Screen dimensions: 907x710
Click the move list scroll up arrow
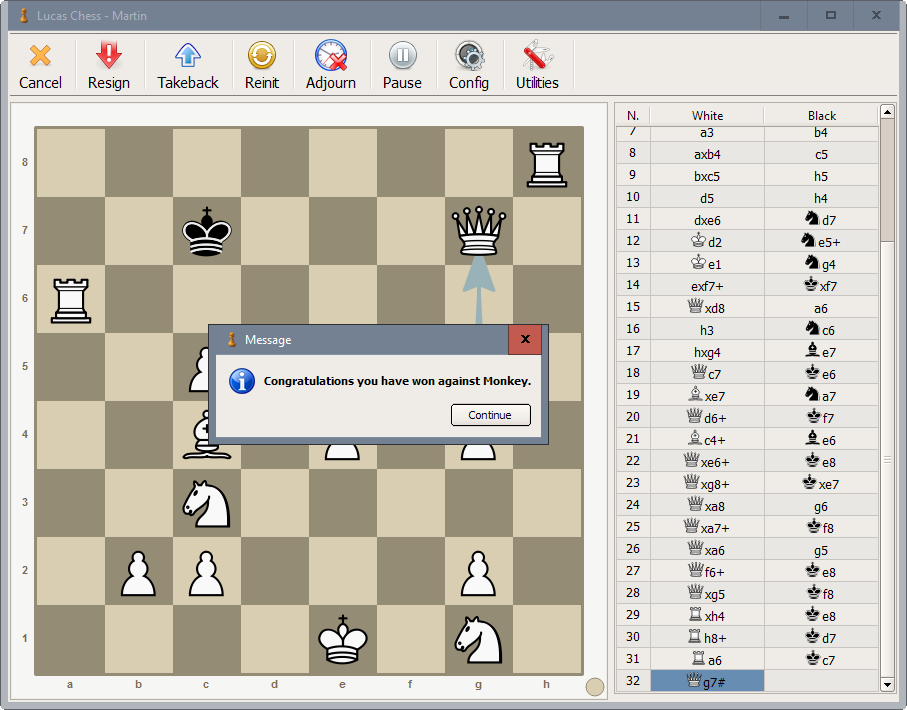click(x=887, y=111)
